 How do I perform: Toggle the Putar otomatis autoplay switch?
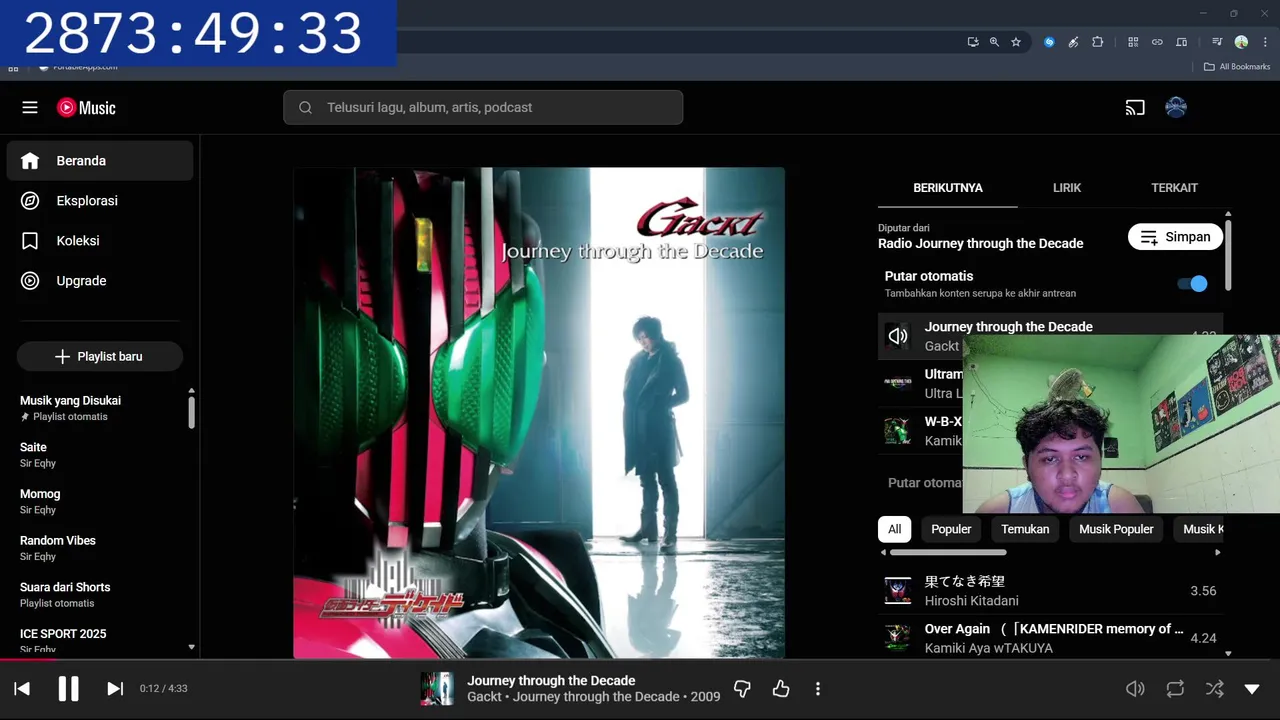(1193, 284)
